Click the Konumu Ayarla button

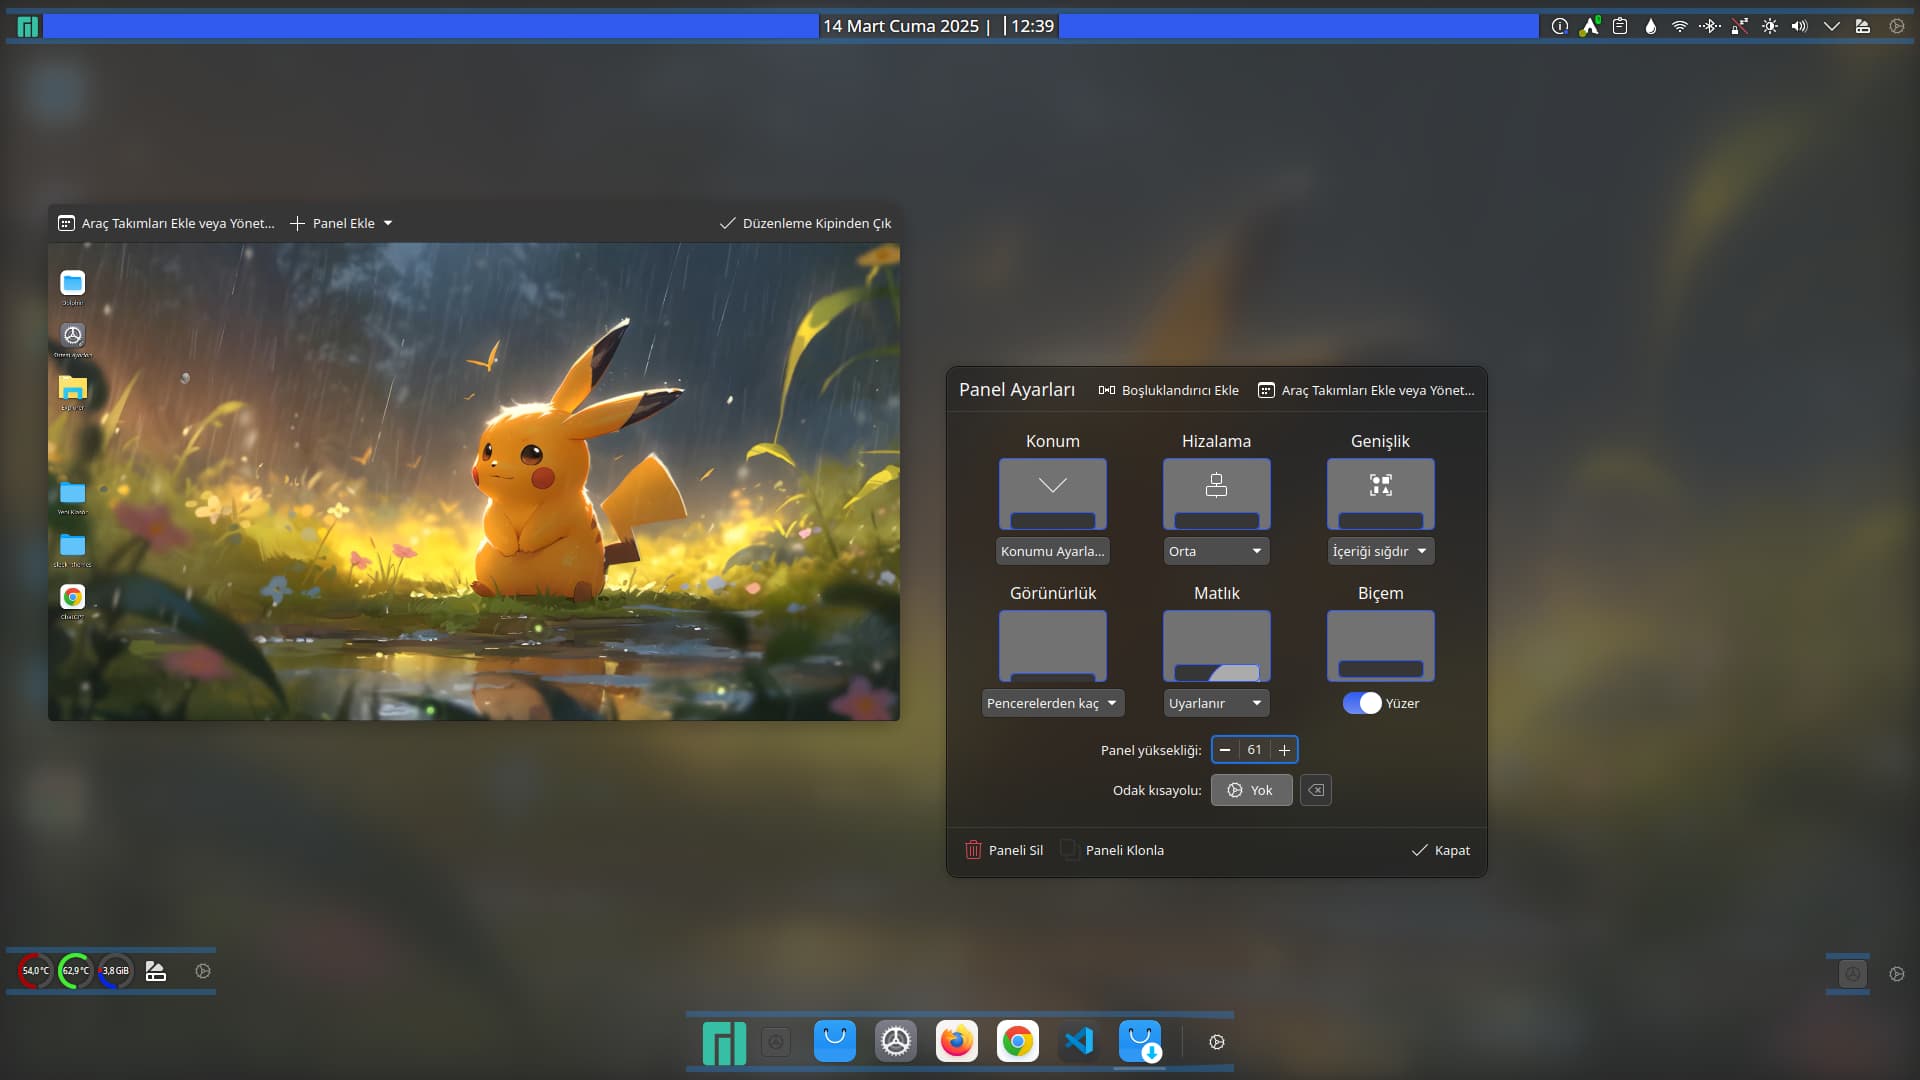pyautogui.click(x=1053, y=551)
